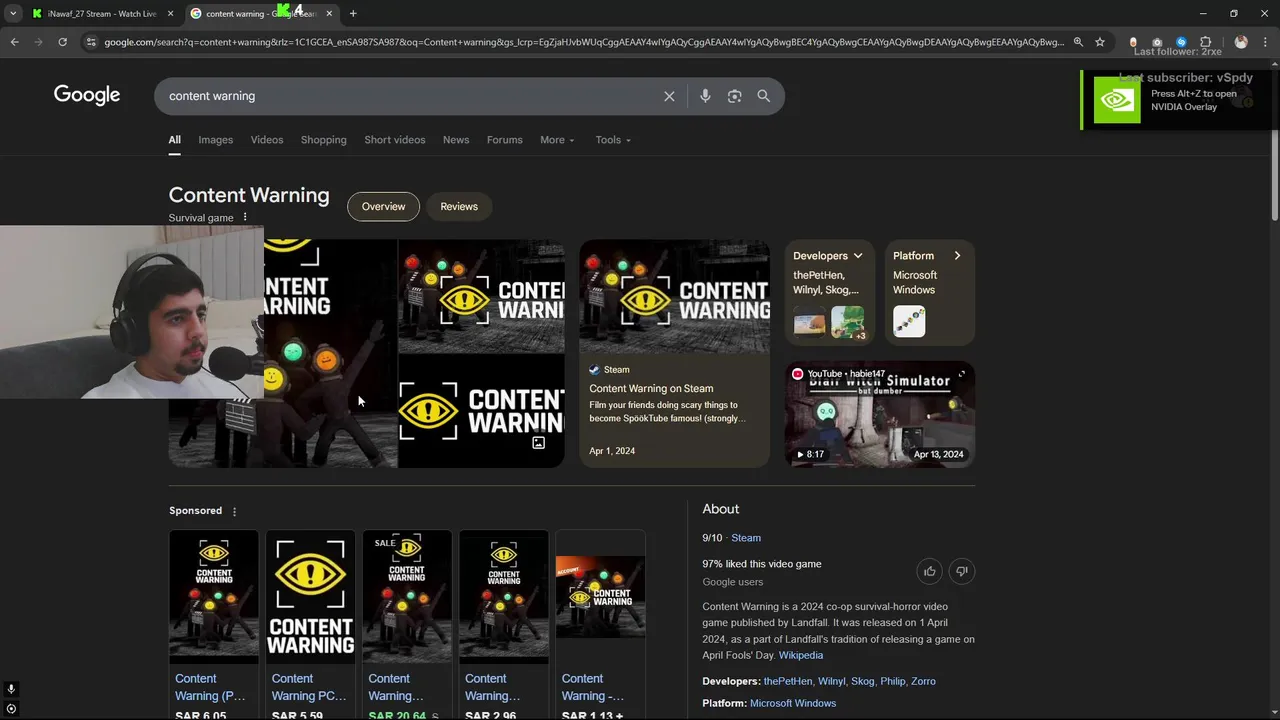The image size is (1280, 720).
Task: Close the content warning Google Search tab
Action: tap(329, 13)
